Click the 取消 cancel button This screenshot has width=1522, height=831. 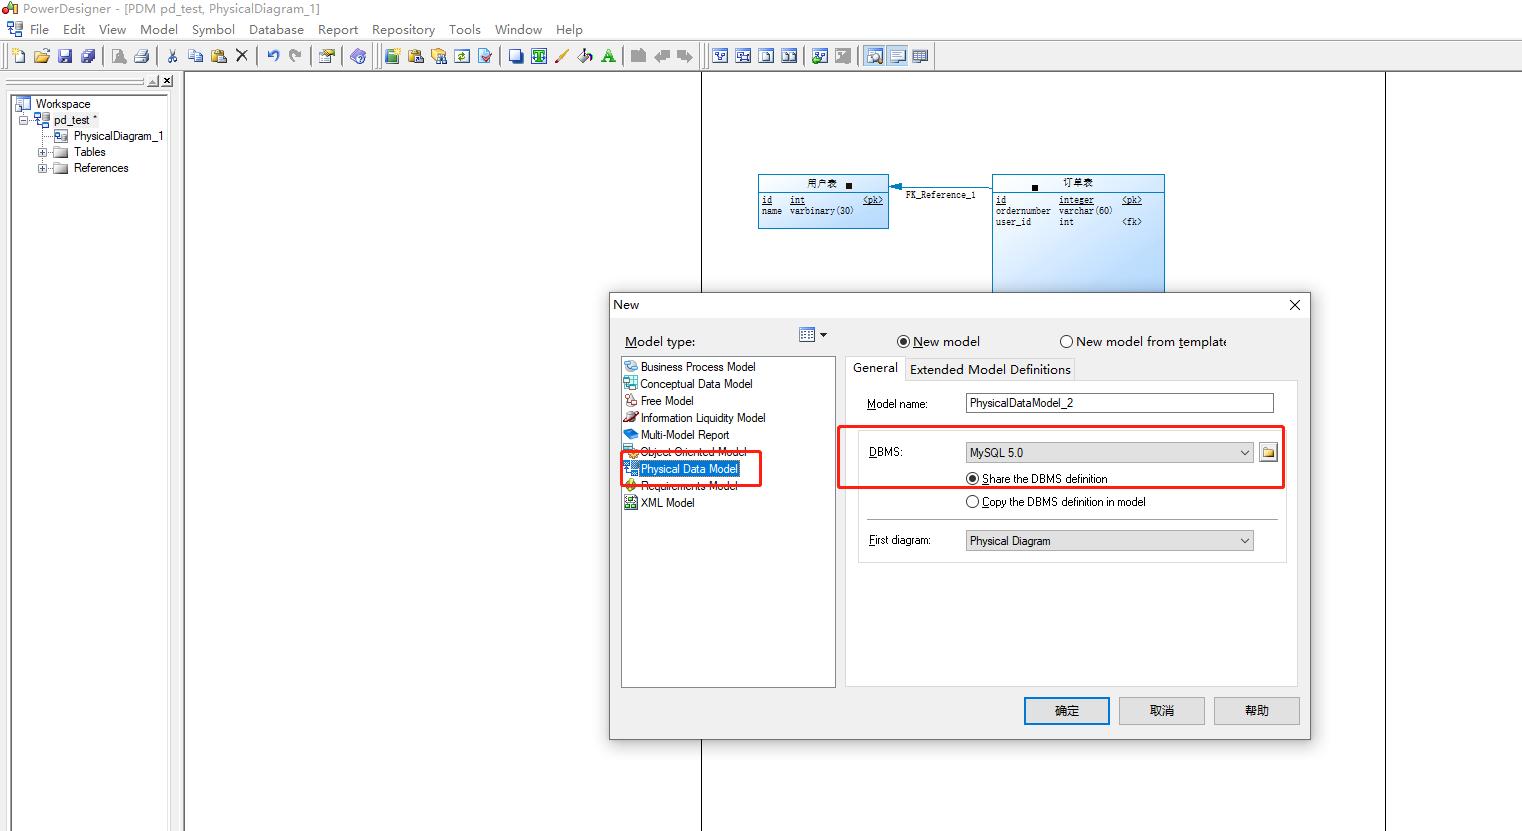point(1161,711)
